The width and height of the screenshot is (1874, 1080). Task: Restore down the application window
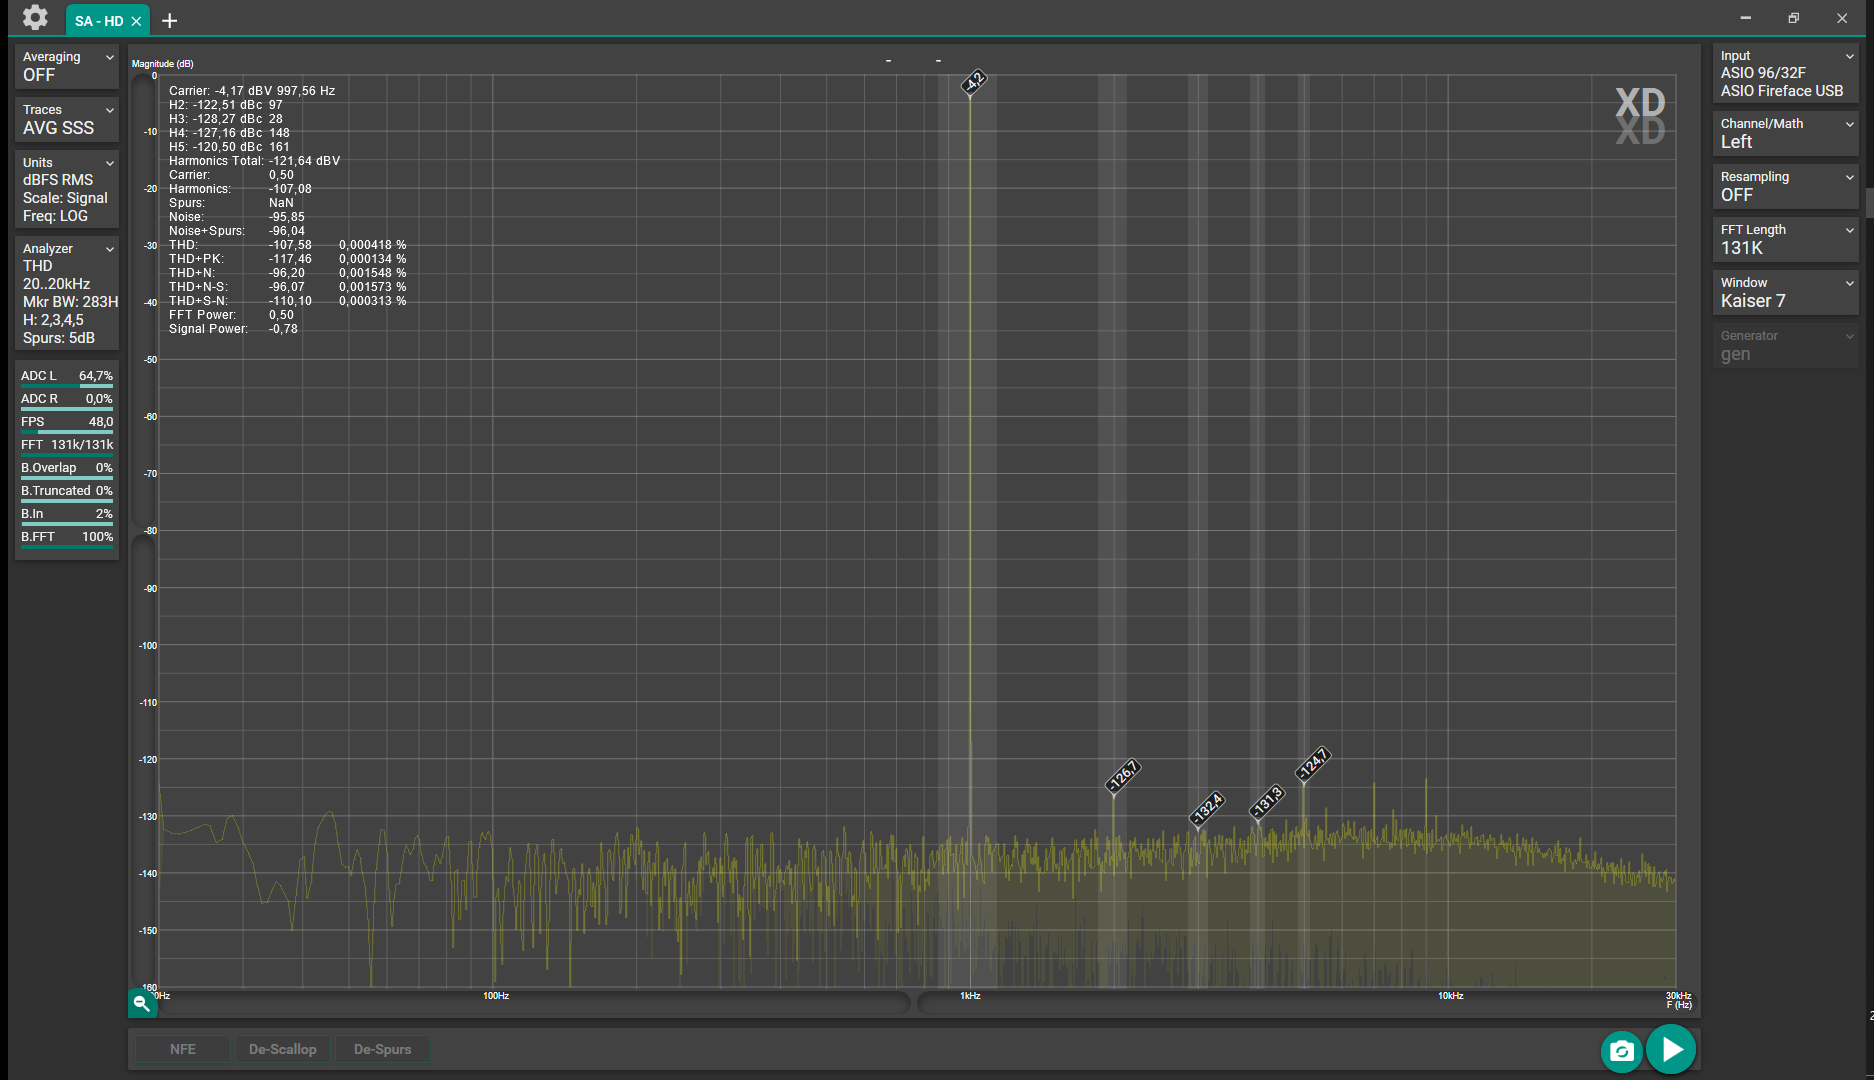click(1794, 18)
